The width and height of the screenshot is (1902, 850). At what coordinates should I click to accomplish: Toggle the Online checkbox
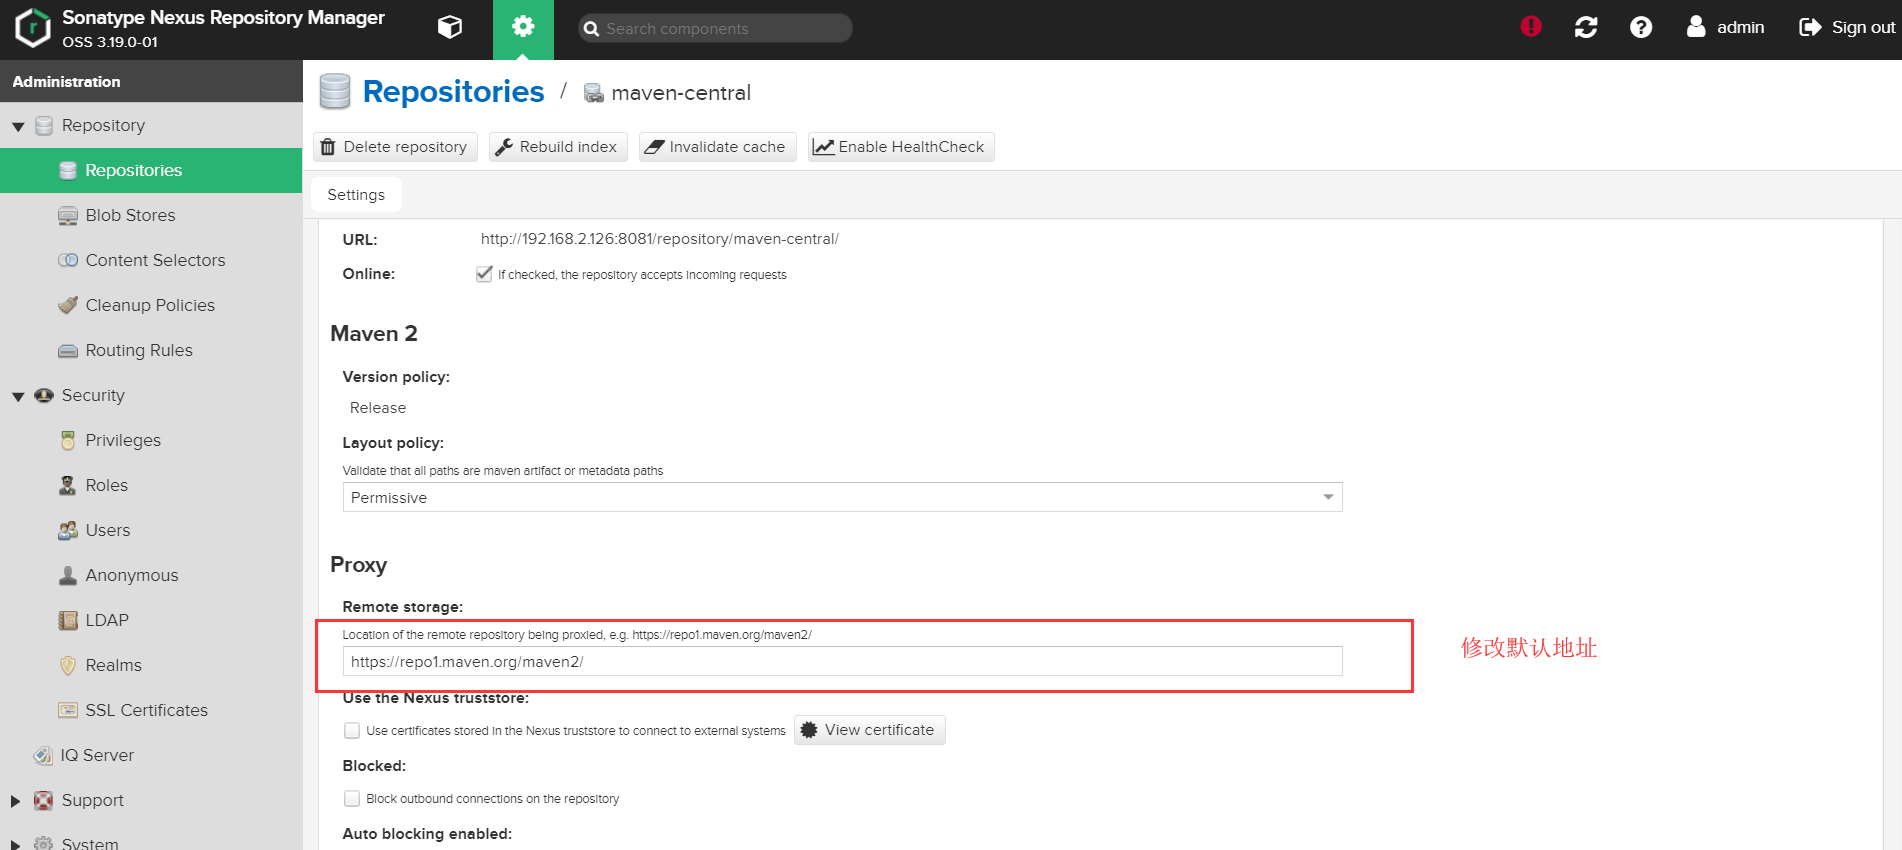point(484,274)
